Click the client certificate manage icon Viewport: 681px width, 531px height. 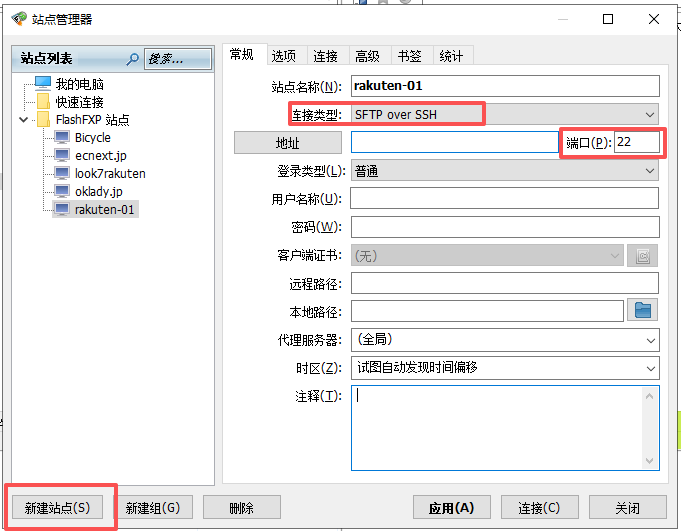tap(642, 255)
